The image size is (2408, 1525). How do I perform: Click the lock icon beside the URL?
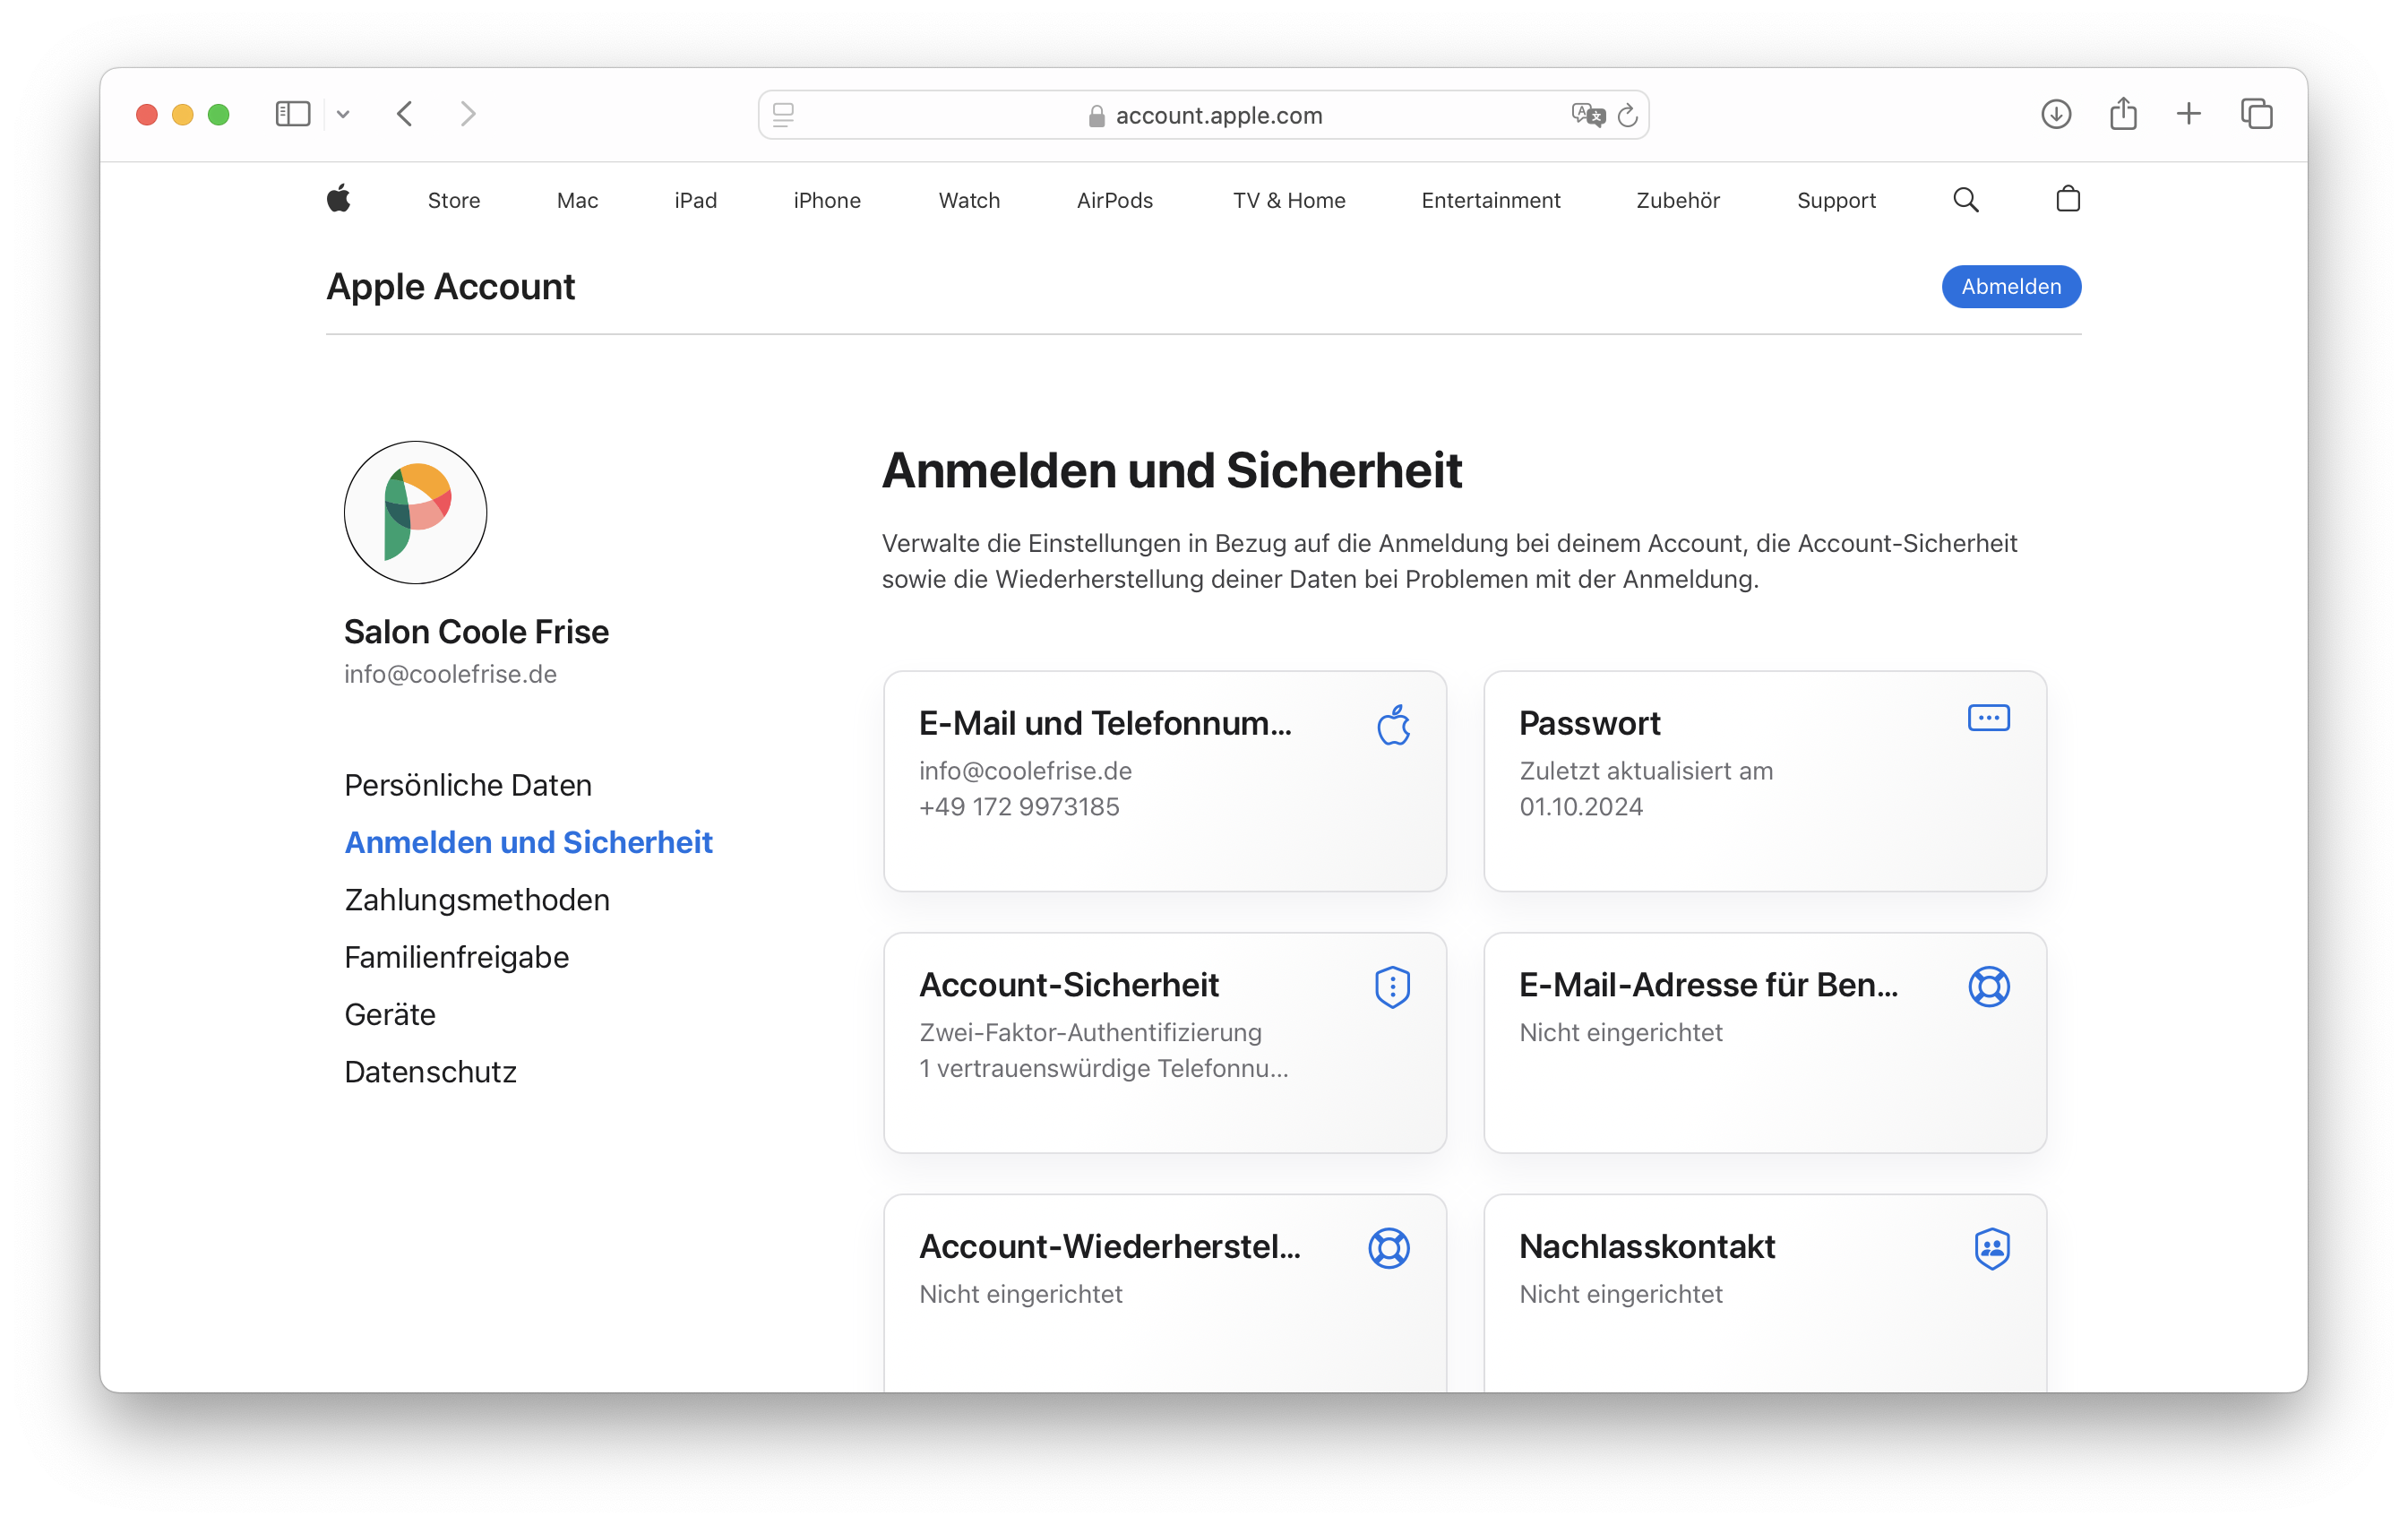point(1096,116)
